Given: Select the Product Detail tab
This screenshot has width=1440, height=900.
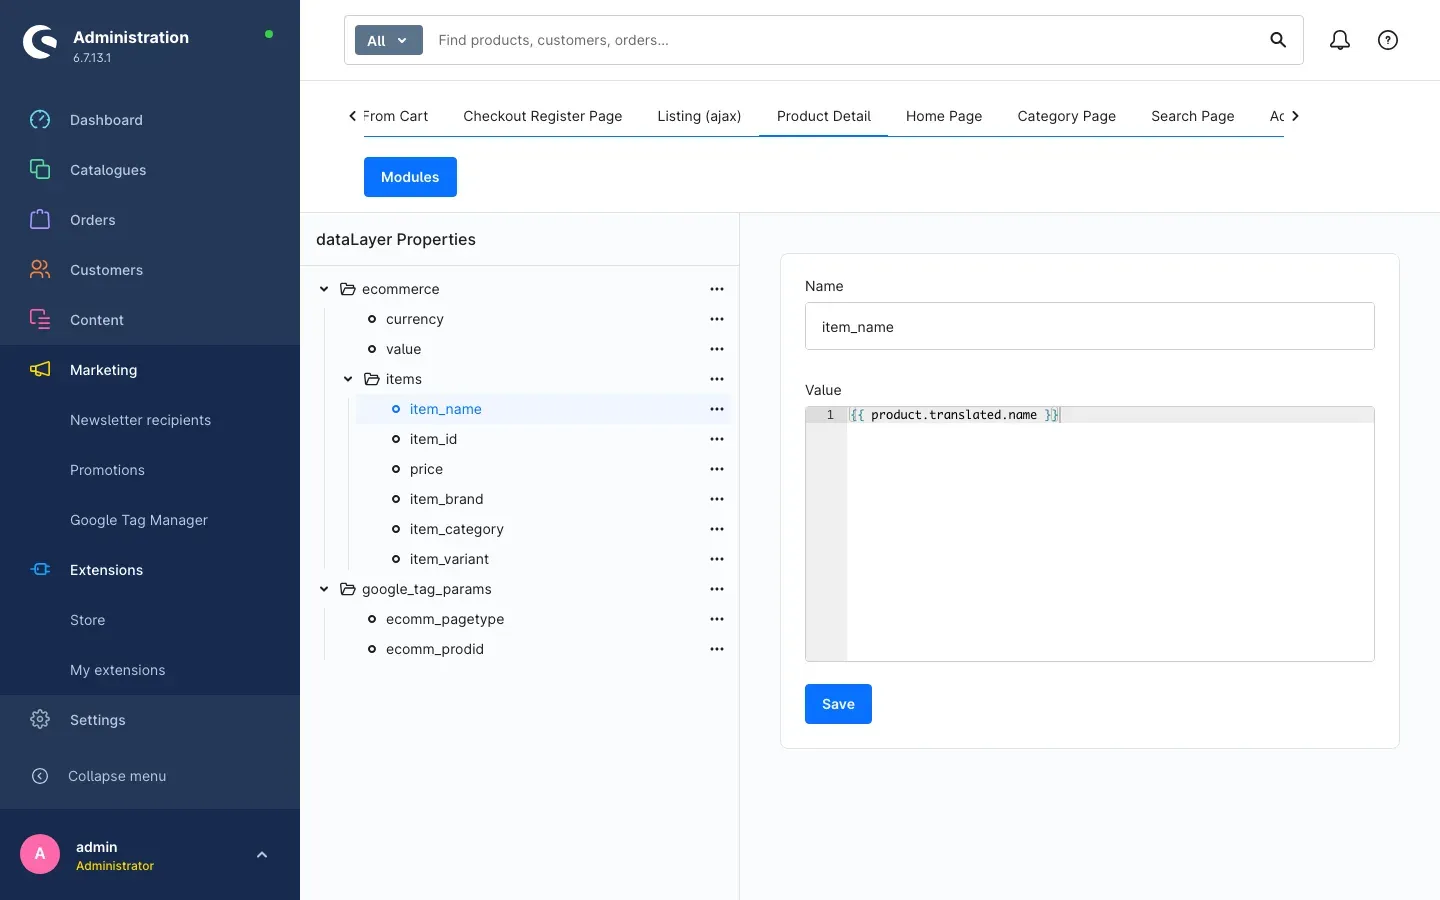Looking at the screenshot, I should pyautogui.click(x=824, y=116).
